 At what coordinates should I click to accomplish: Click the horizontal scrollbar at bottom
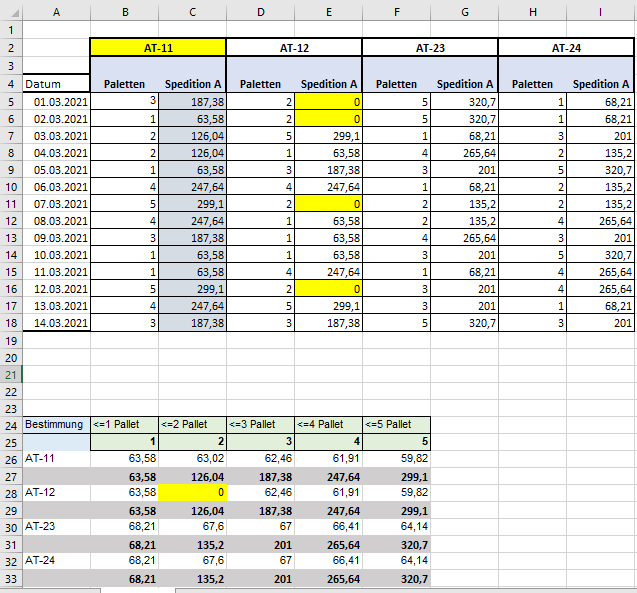[x=406, y=590]
